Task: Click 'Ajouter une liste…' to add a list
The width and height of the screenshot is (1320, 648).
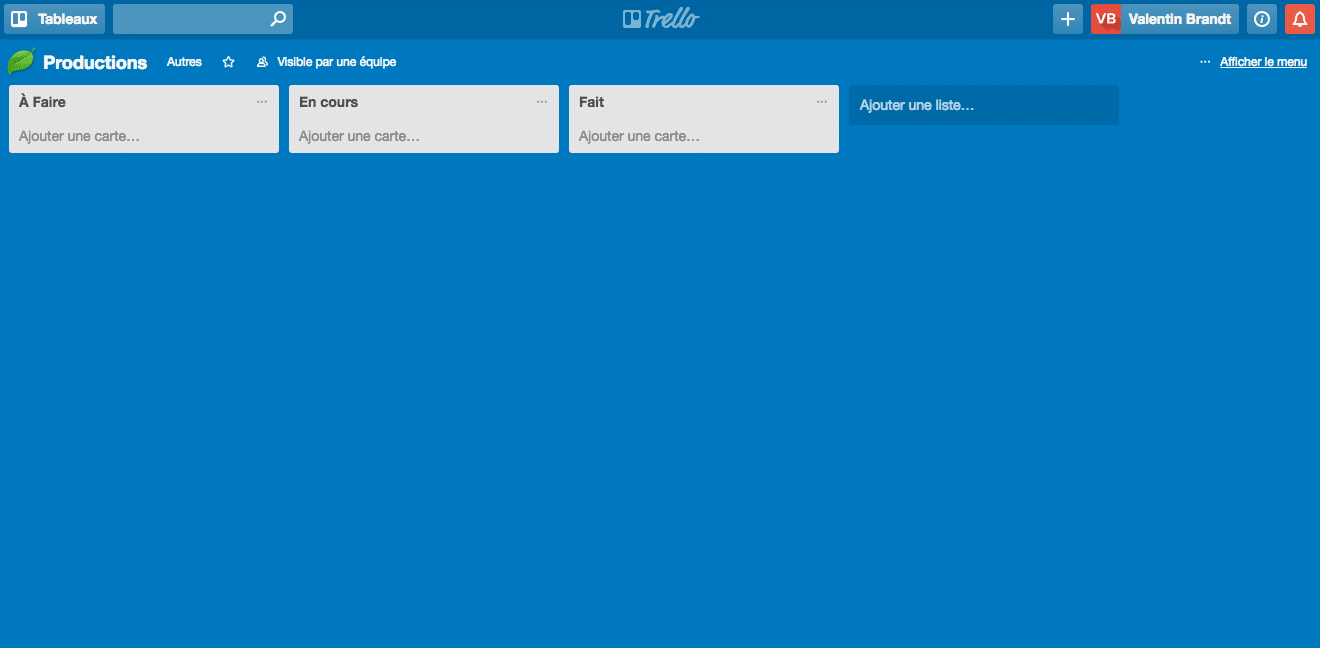Action: pos(984,105)
